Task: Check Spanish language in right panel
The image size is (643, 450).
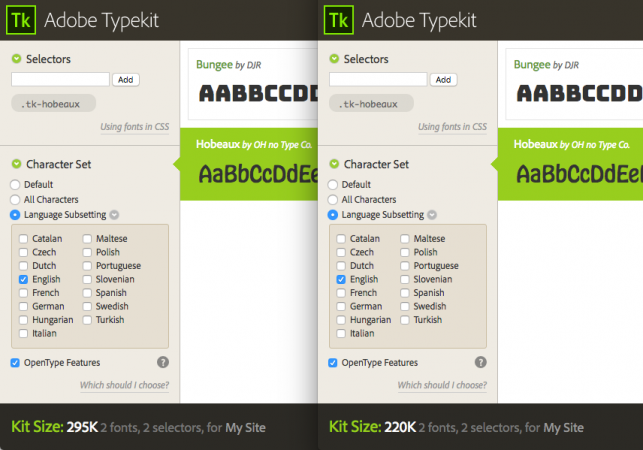Action: (x=405, y=293)
